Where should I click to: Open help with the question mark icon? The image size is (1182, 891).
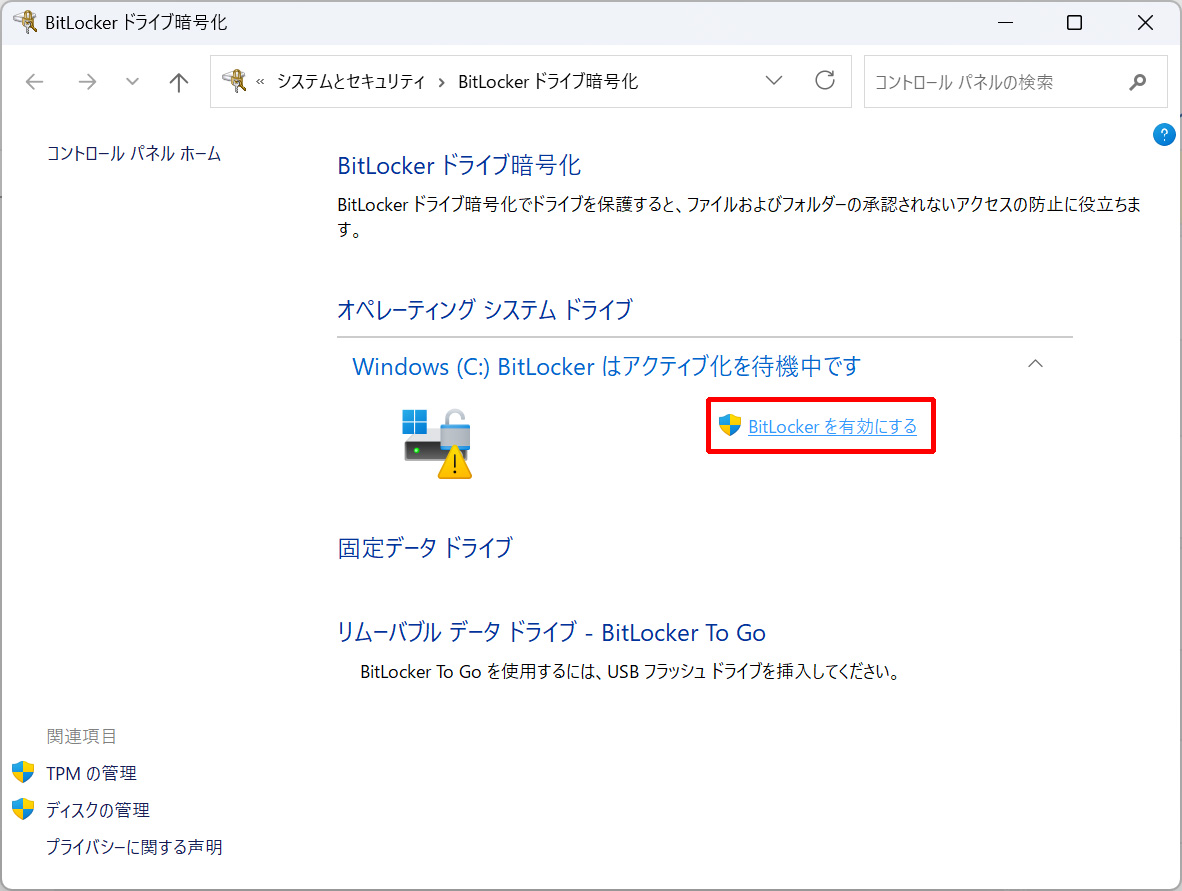coord(1163,135)
